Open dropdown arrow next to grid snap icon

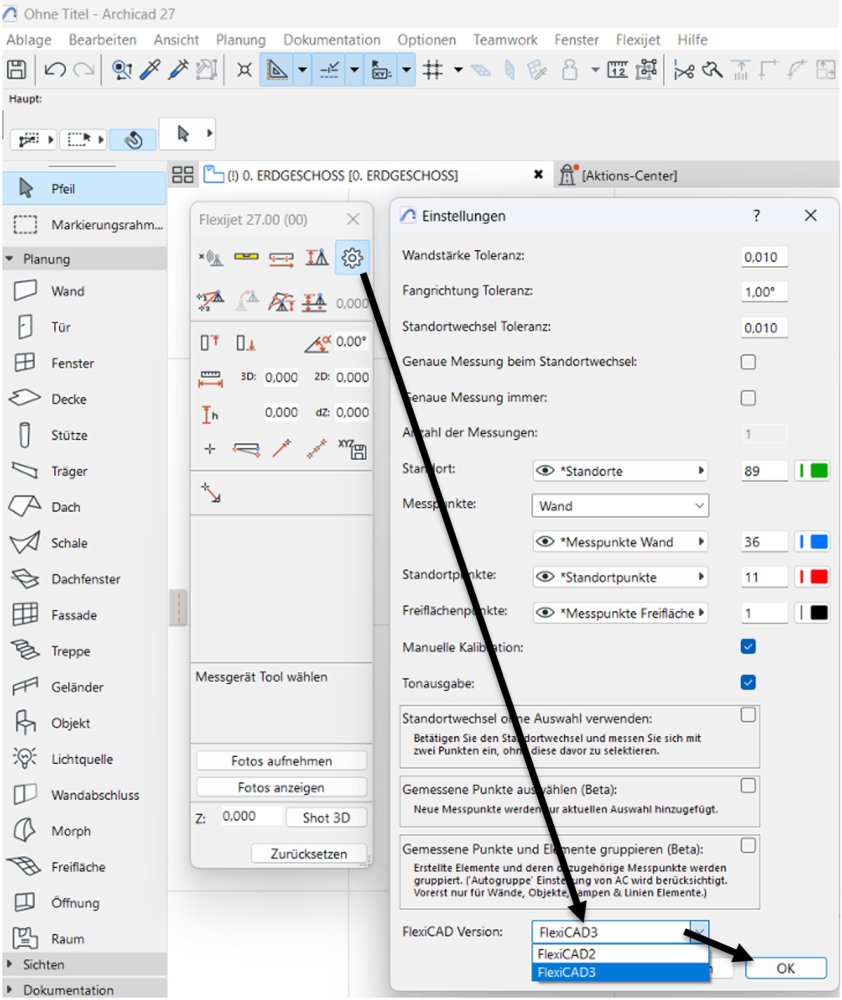click(x=458, y=69)
